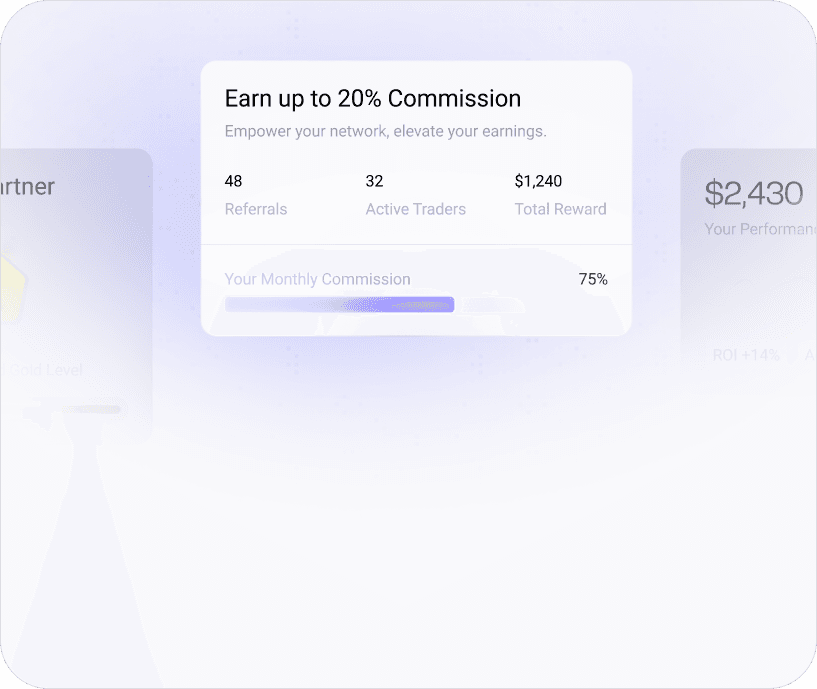The height and width of the screenshot is (689, 817).
Task: Click the 75% commission percentage
Action: tap(593, 279)
